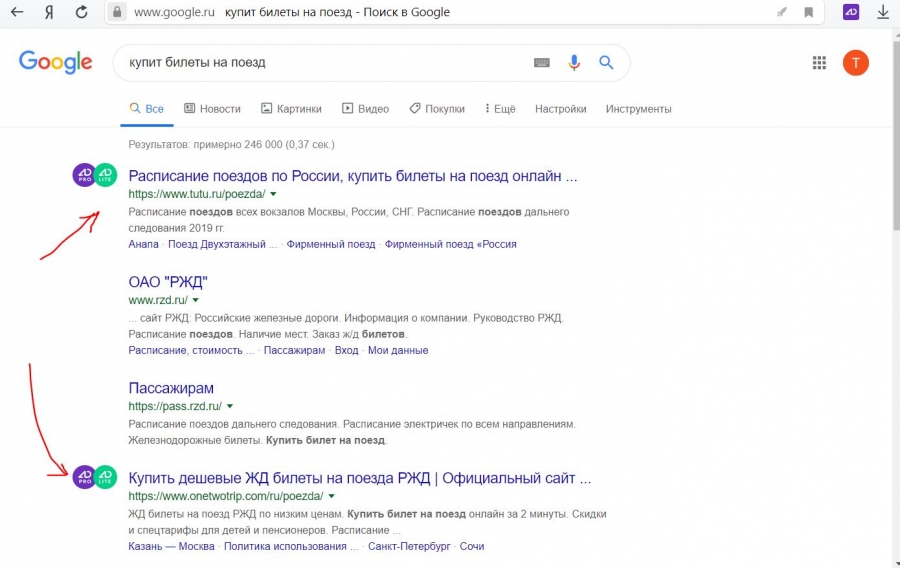Follow the Пассажирам sitelink under rzd.ru
The height and width of the screenshot is (568, 900).
pos(294,350)
